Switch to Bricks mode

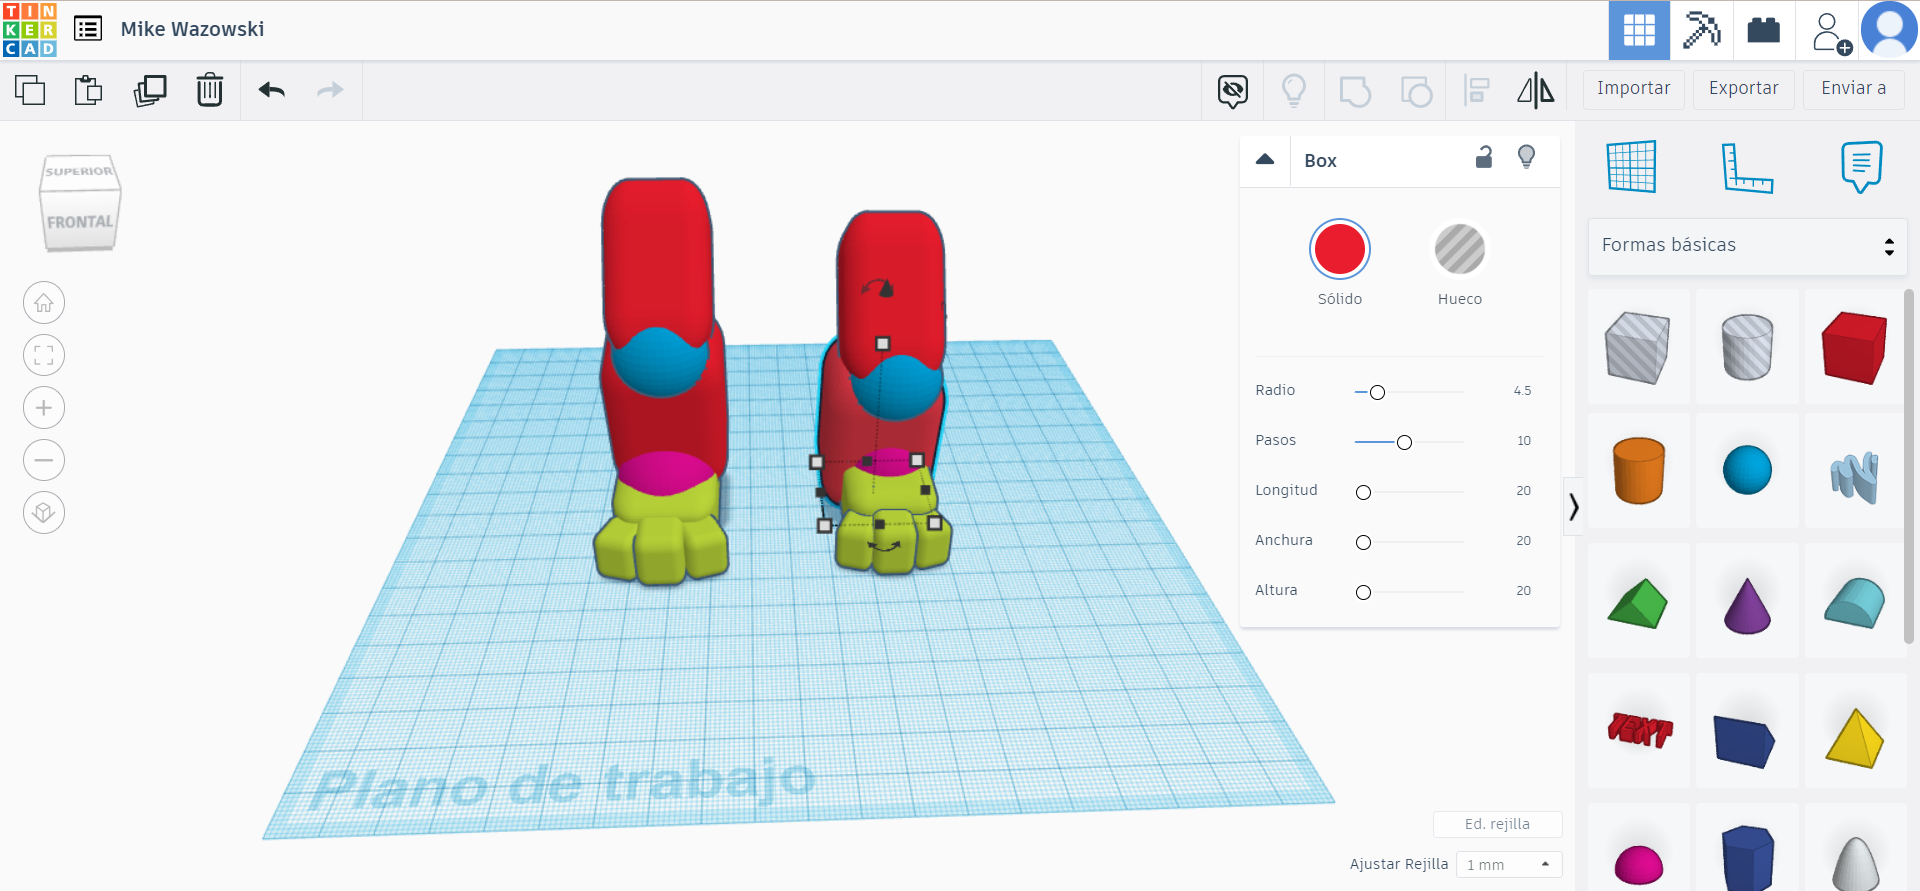(x=1763, y=30)
